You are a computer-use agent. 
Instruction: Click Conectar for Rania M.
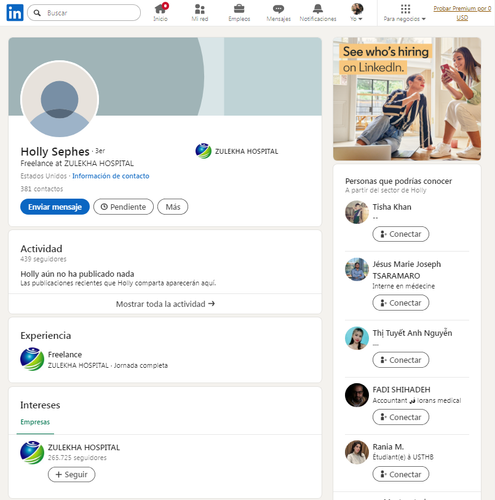tap(401, 474)
